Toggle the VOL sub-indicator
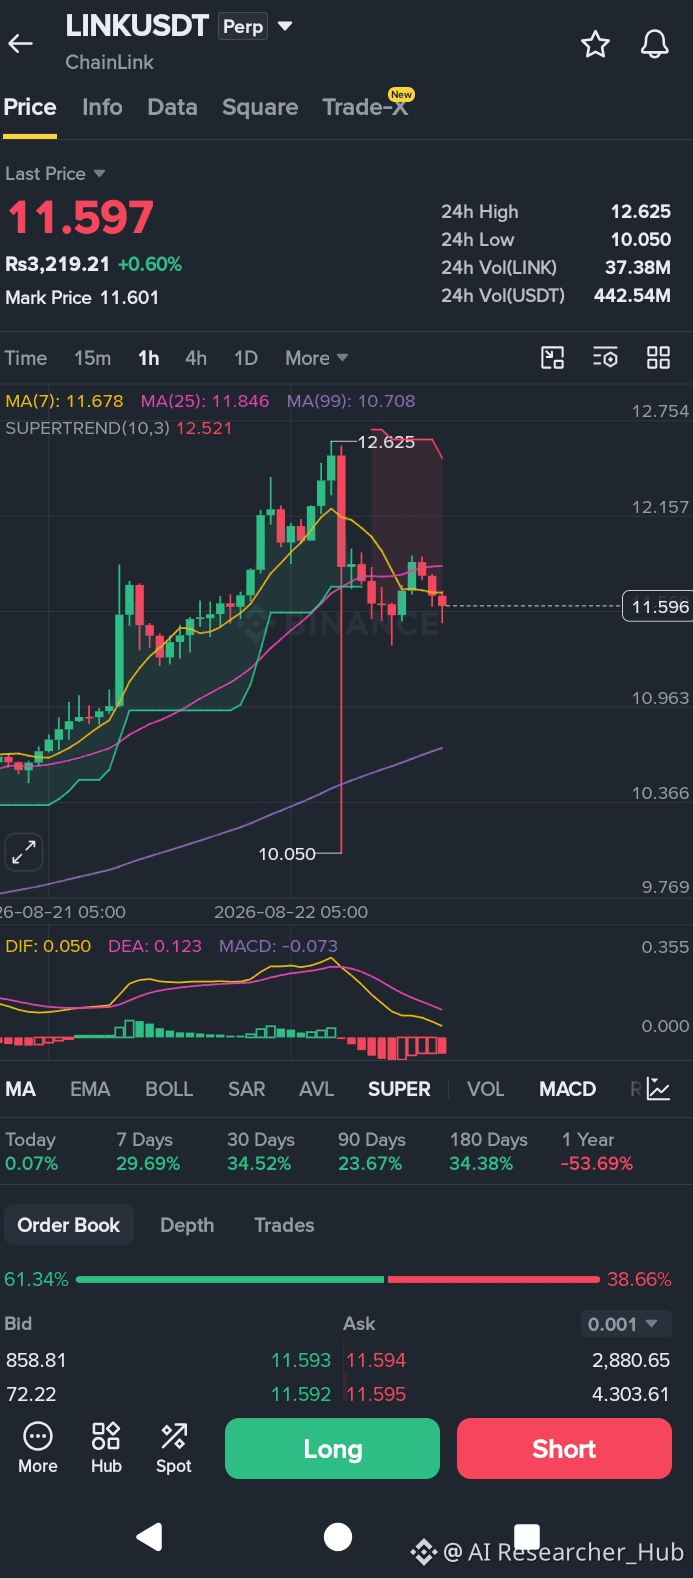693x1578 pixels. tap(485, 1089)
